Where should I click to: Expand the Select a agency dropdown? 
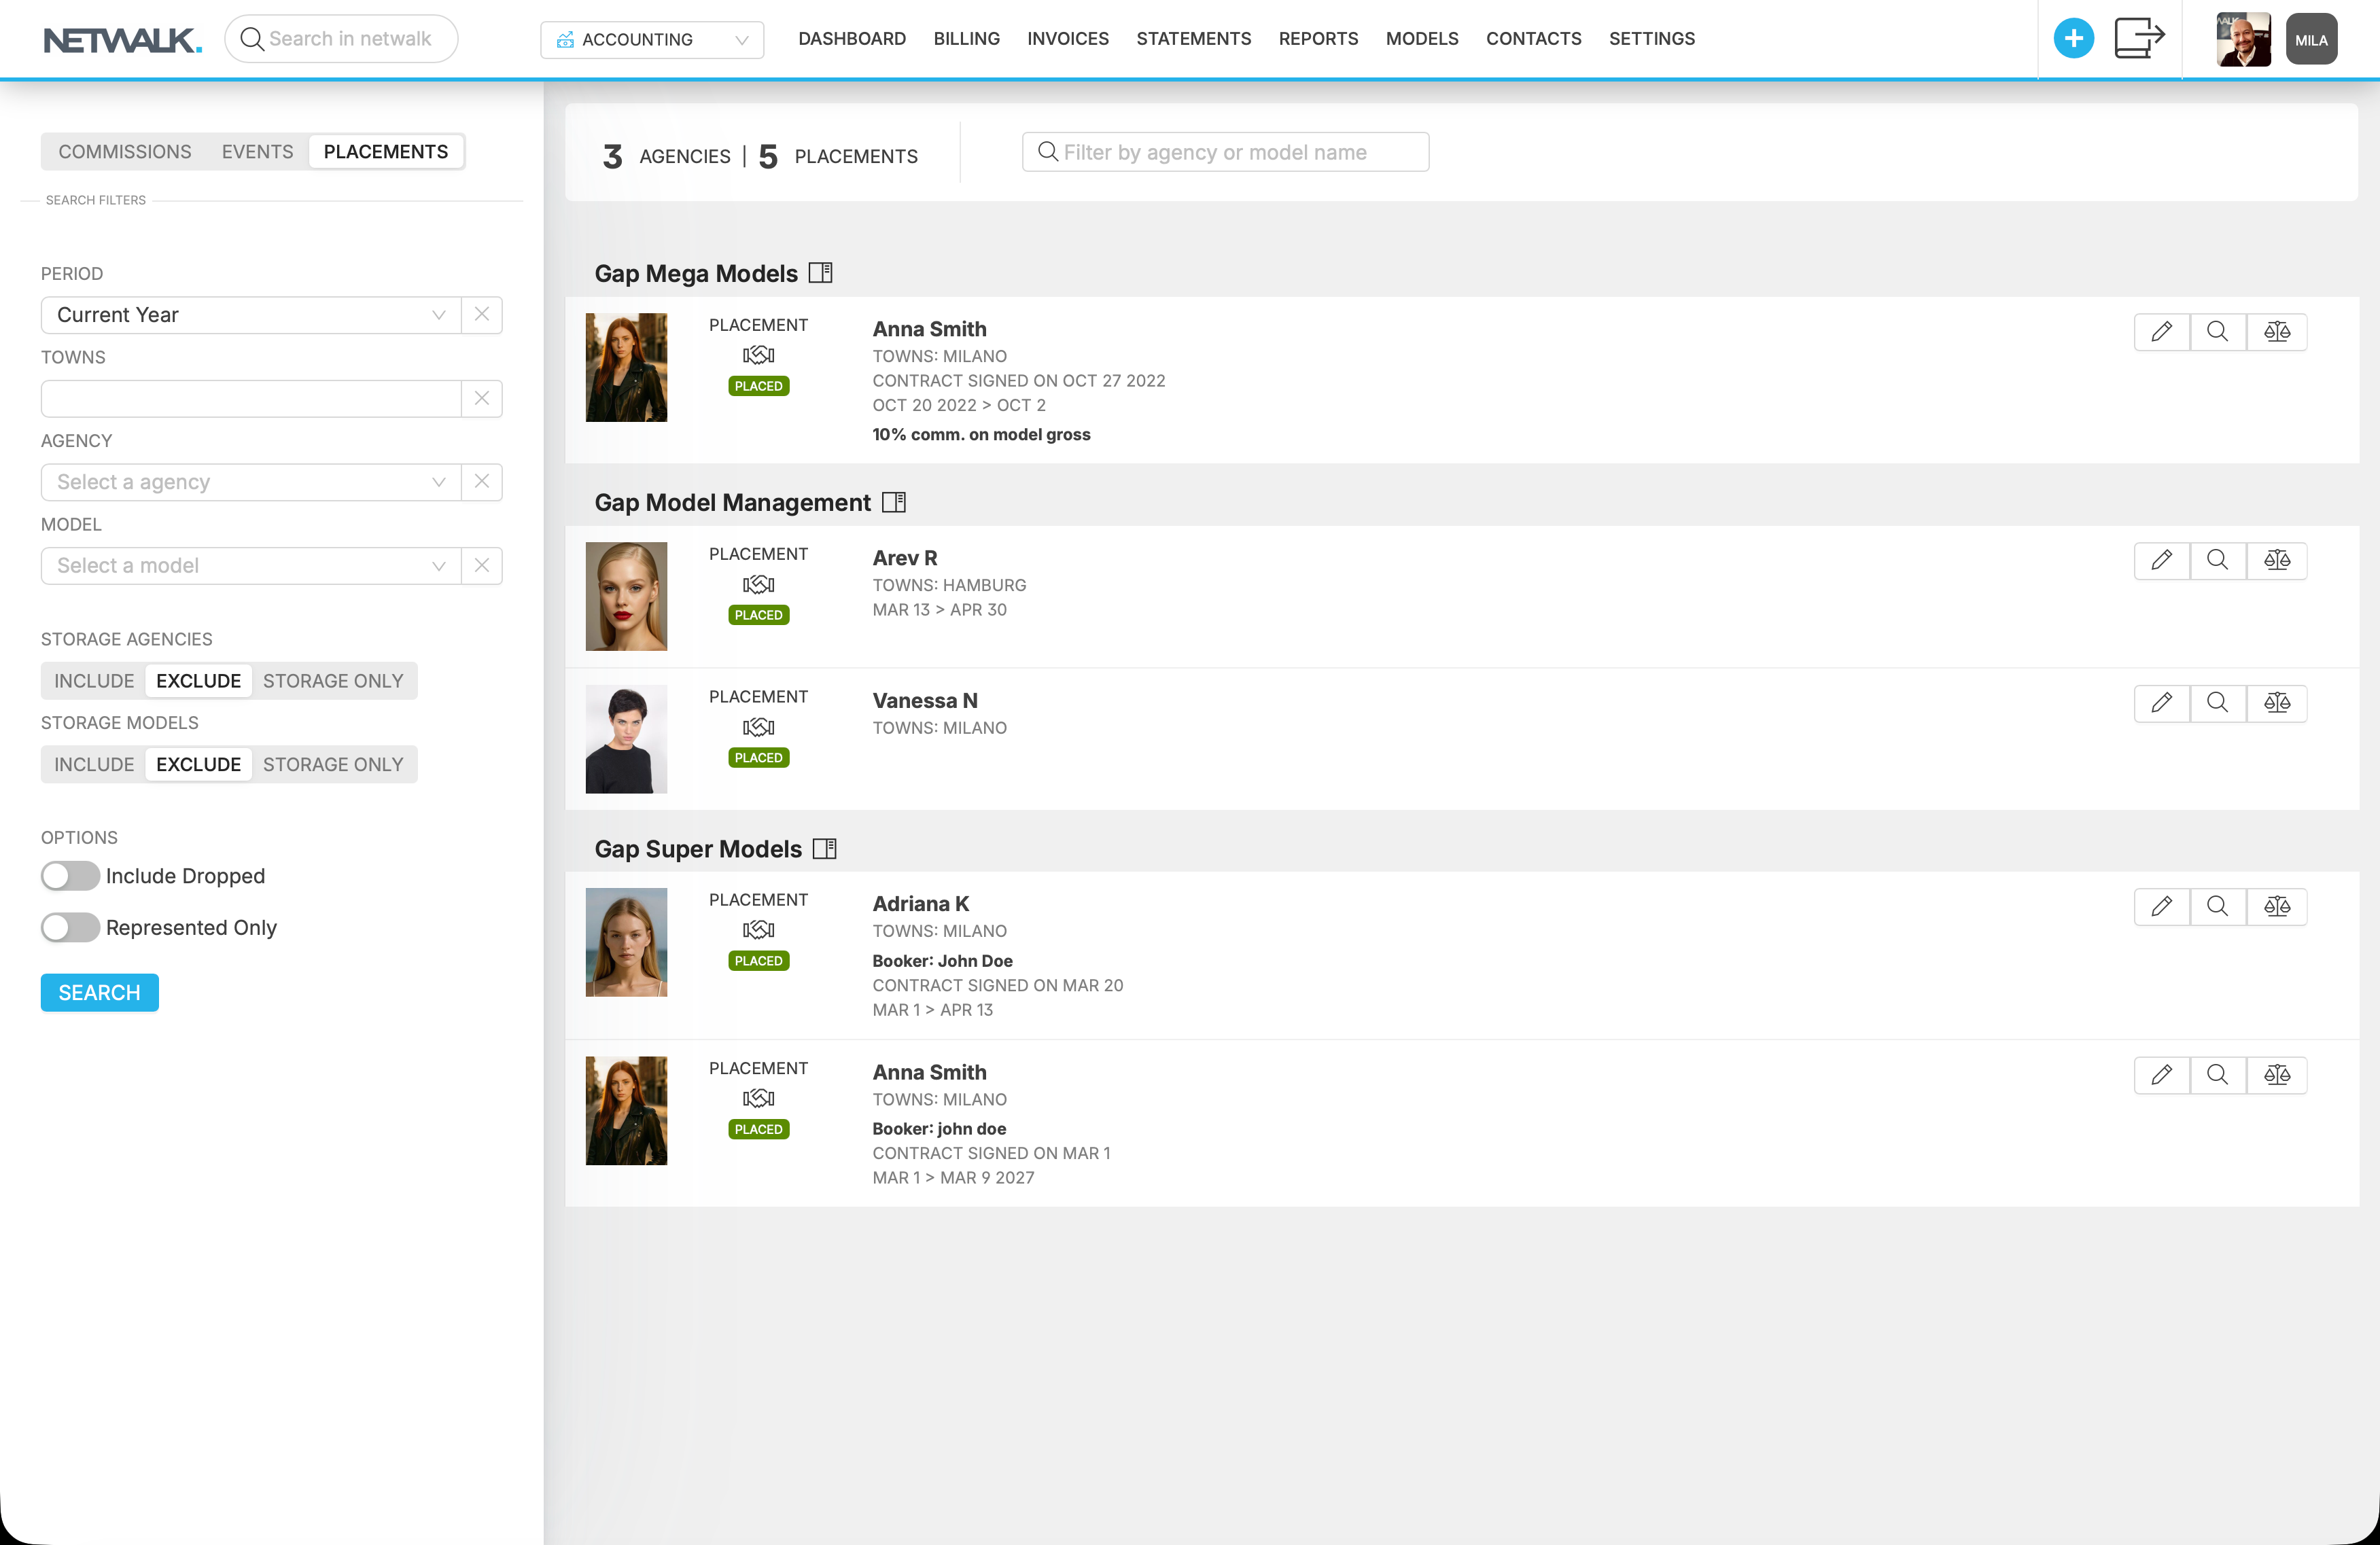250,482
